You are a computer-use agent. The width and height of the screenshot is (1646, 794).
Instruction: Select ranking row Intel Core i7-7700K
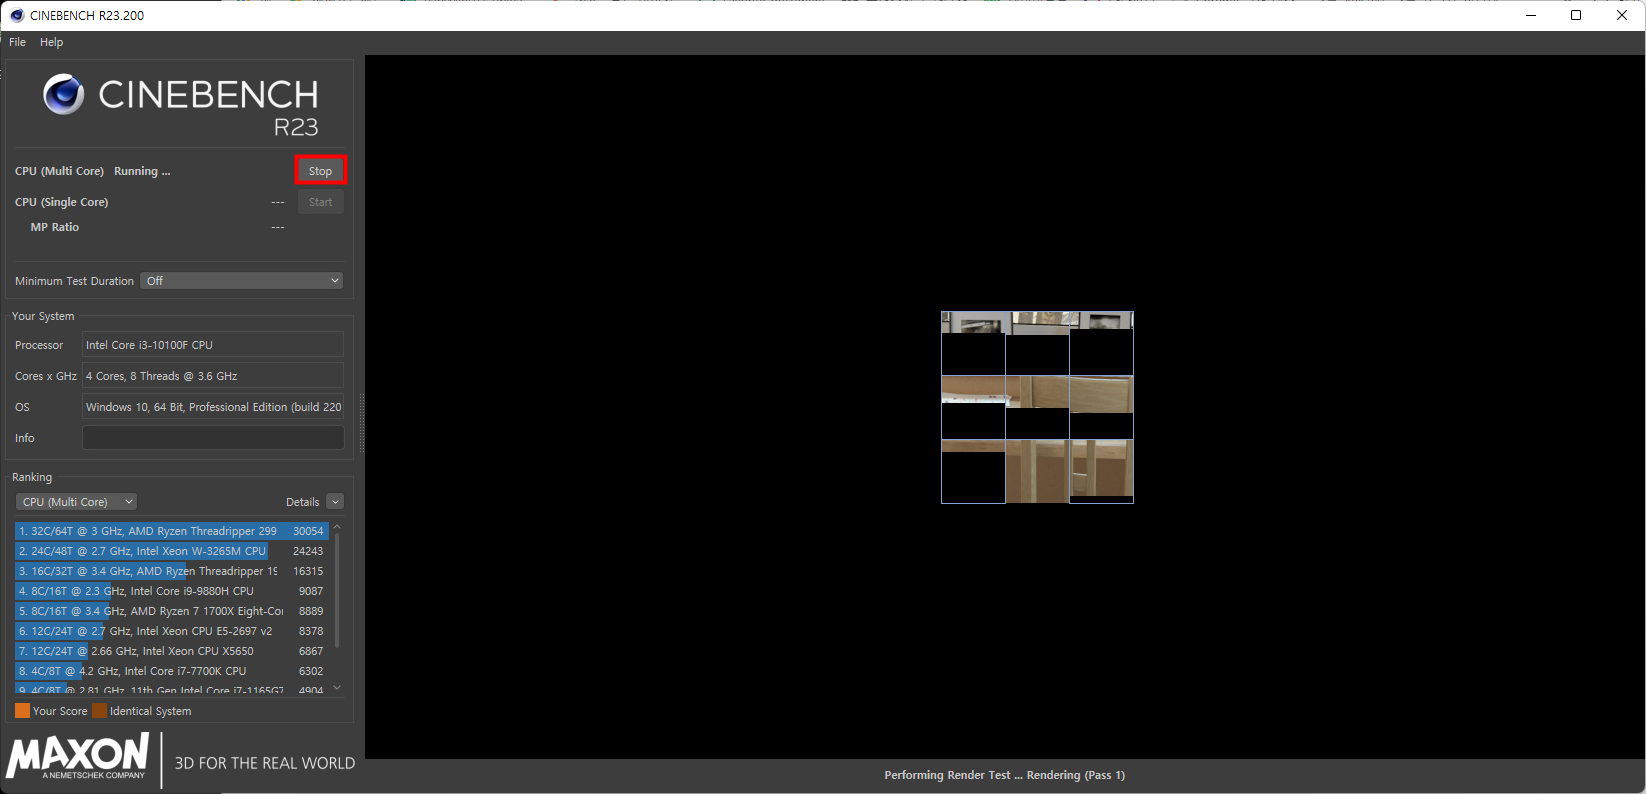point(172,671)
